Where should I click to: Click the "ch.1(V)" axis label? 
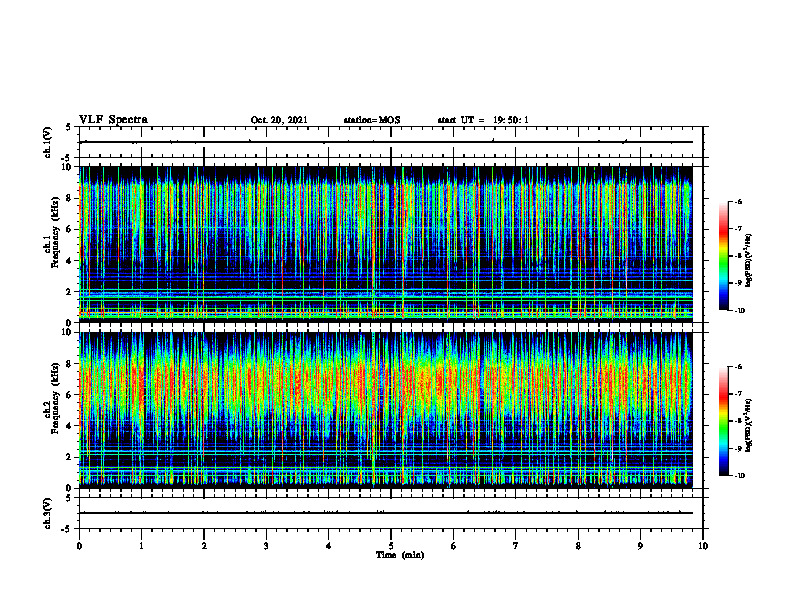(x=48, y=142)
